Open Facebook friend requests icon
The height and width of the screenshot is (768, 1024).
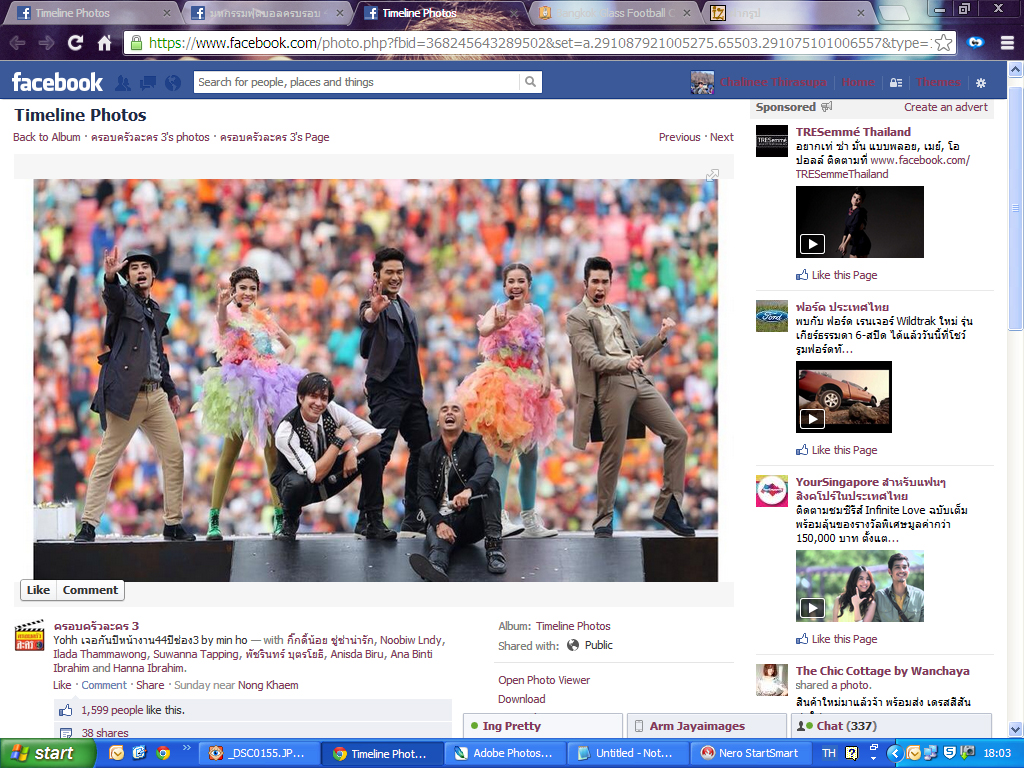coord(123,82)
